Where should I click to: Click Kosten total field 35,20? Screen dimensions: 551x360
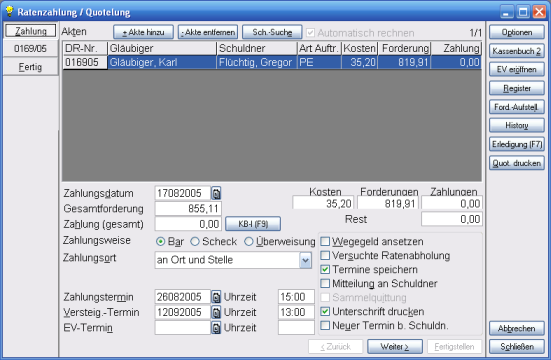click(x=323, y=203)
